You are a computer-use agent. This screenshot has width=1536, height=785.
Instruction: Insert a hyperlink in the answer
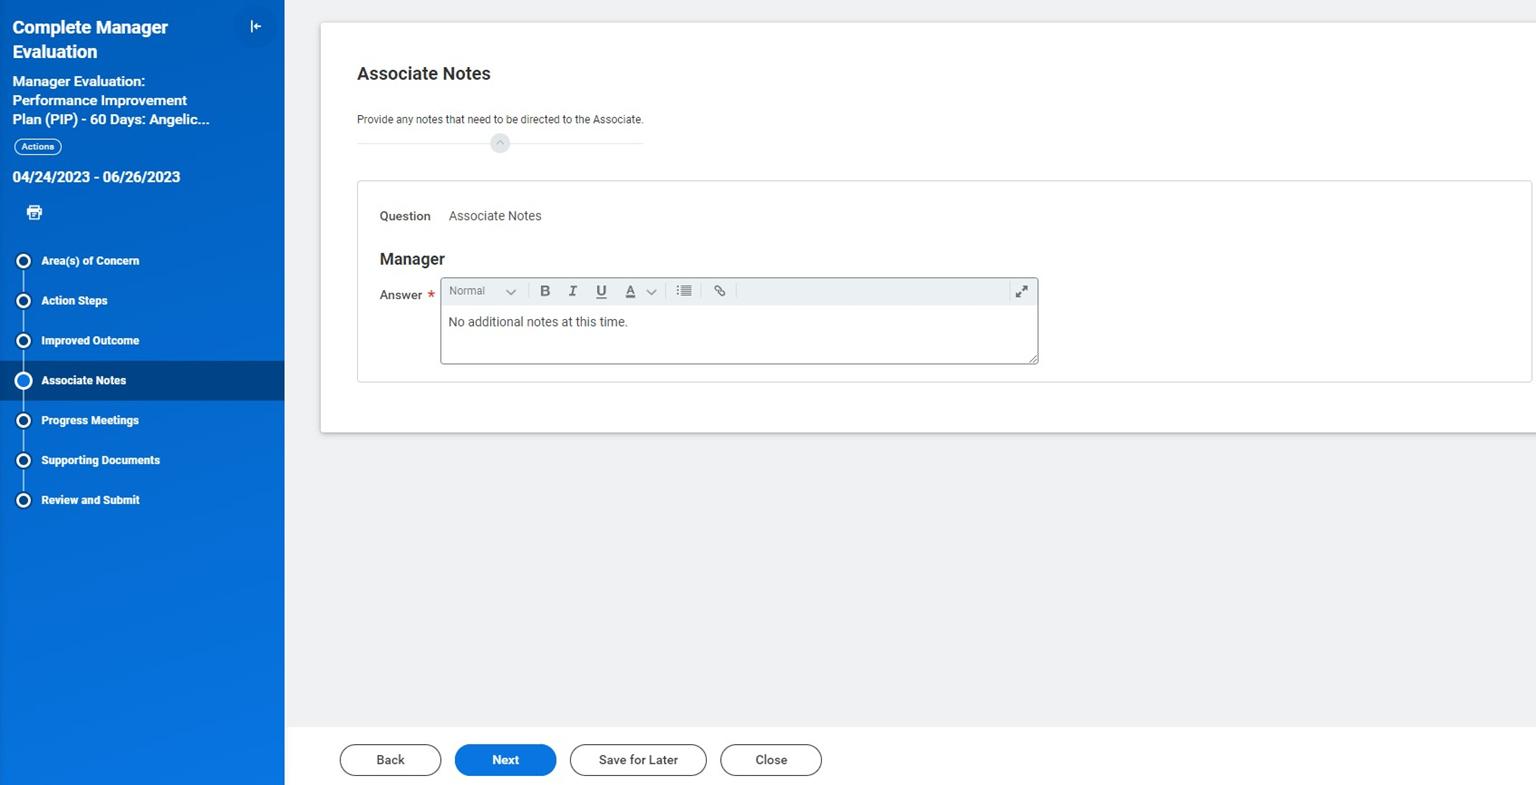tap(719, 291)
